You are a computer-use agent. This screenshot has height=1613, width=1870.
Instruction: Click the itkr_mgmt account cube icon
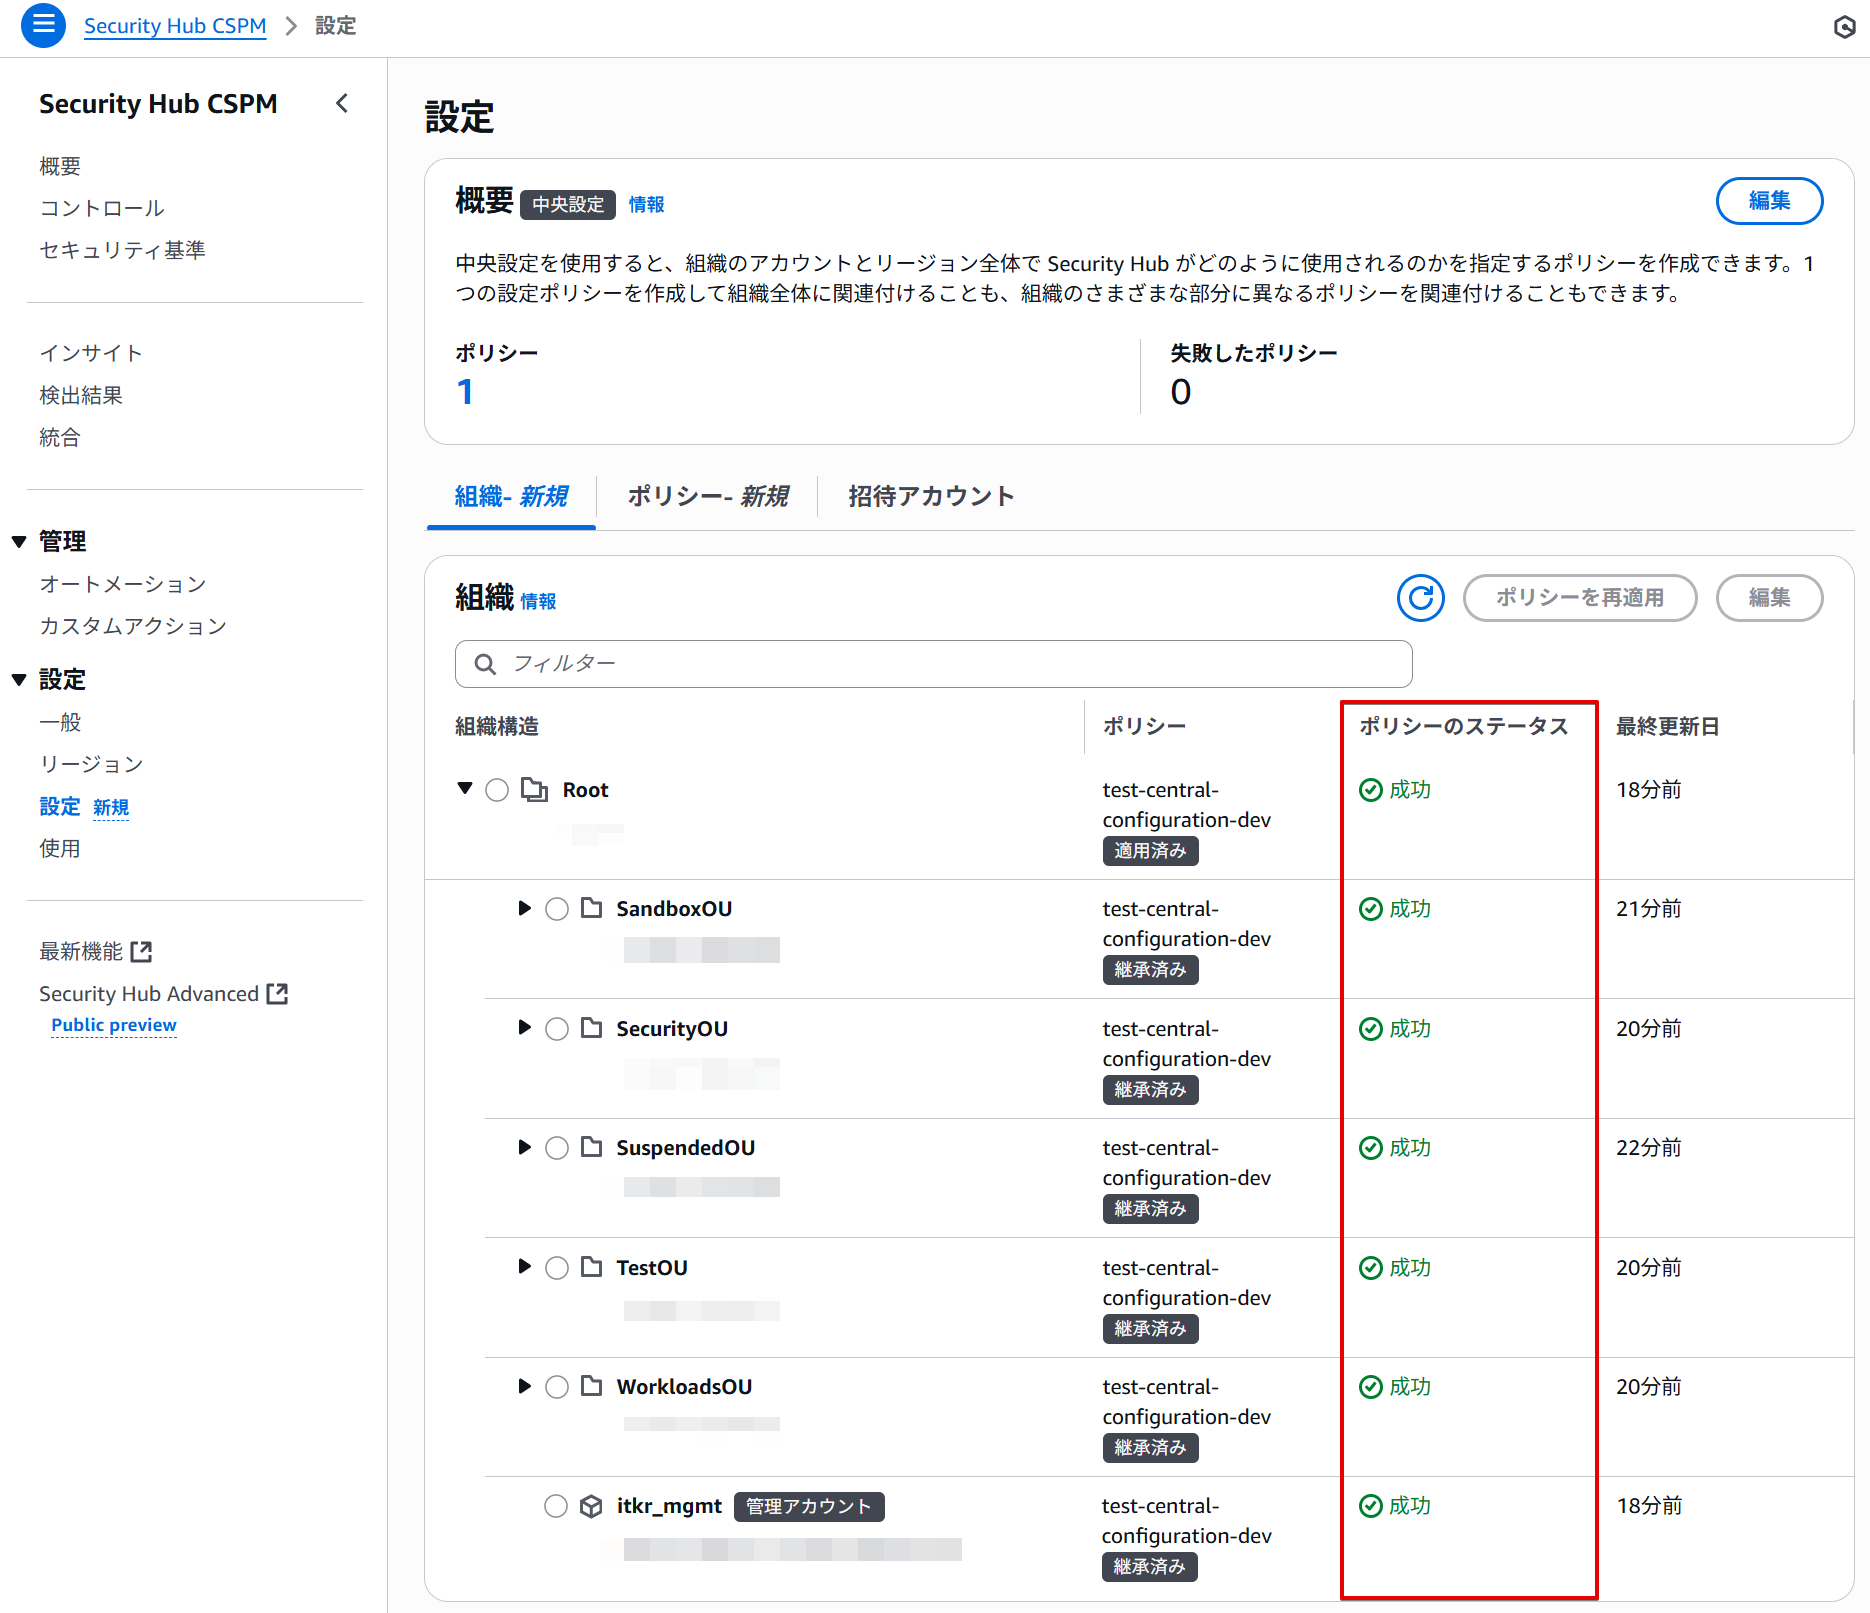point(591,1506)
